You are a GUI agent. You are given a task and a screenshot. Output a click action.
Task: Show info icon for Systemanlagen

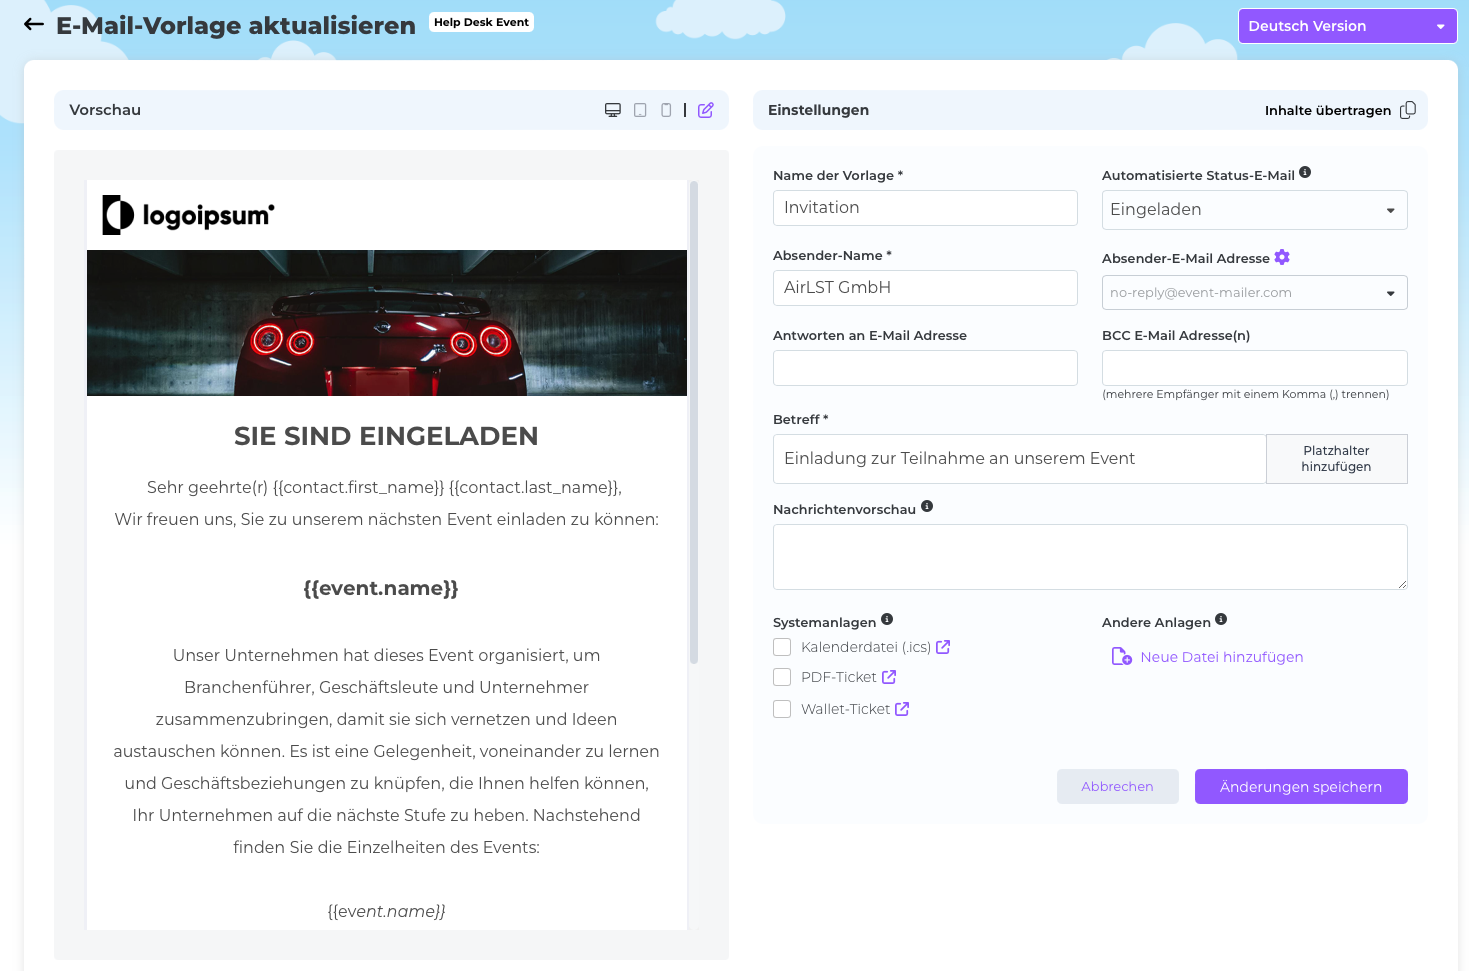pyautogui.click(x=887, y=619)
